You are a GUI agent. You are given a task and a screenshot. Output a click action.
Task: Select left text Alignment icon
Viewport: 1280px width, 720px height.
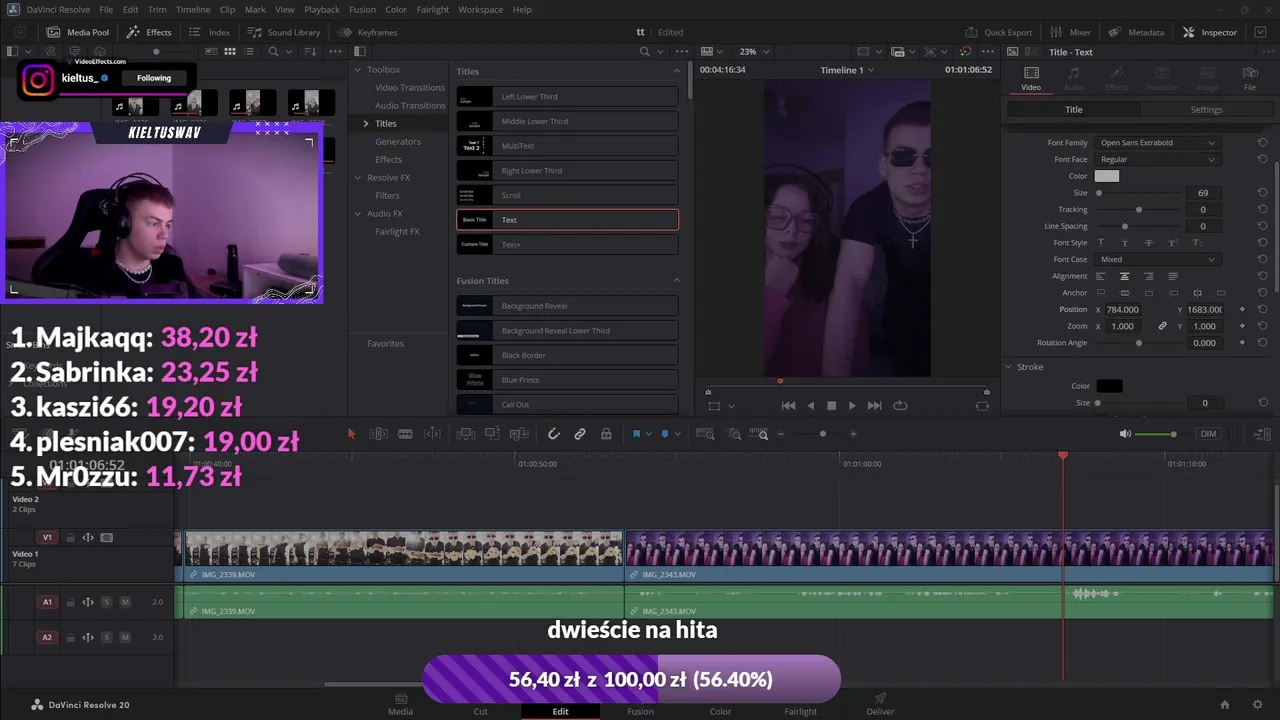(1101, 276)
